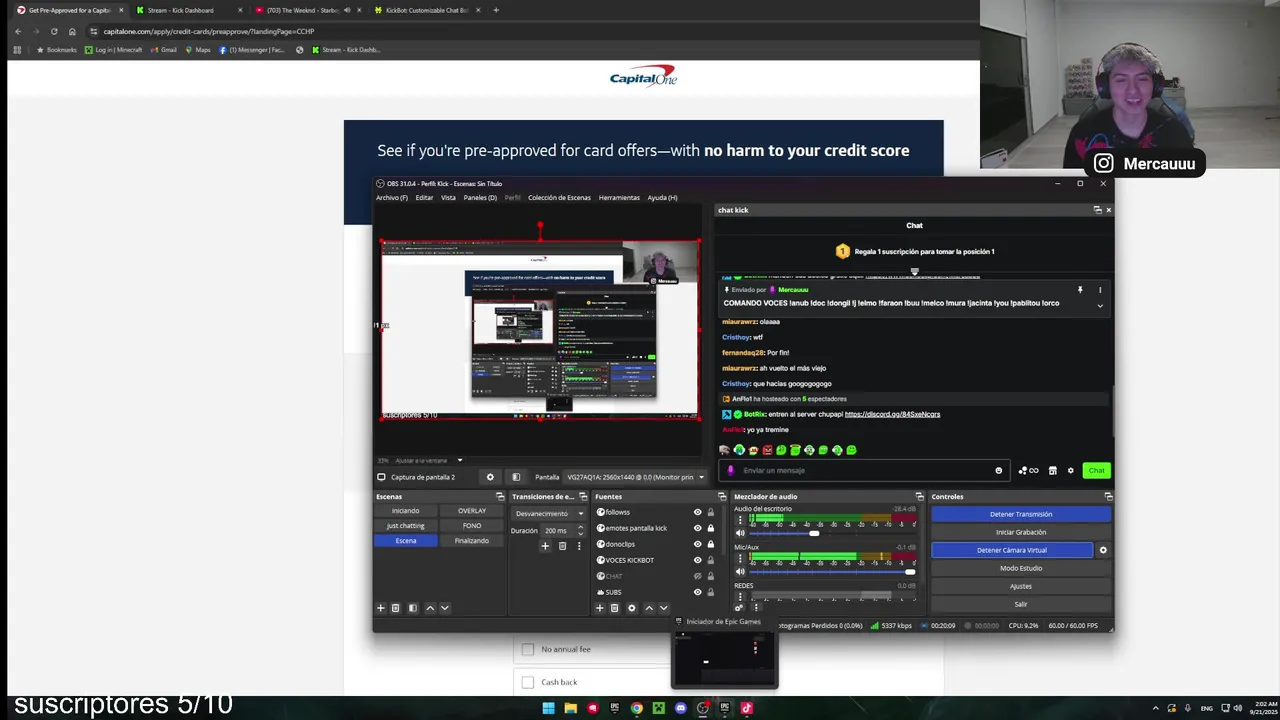Show the hidden CHAT source
Screen dimensions: 1280x720
(698, 576)
